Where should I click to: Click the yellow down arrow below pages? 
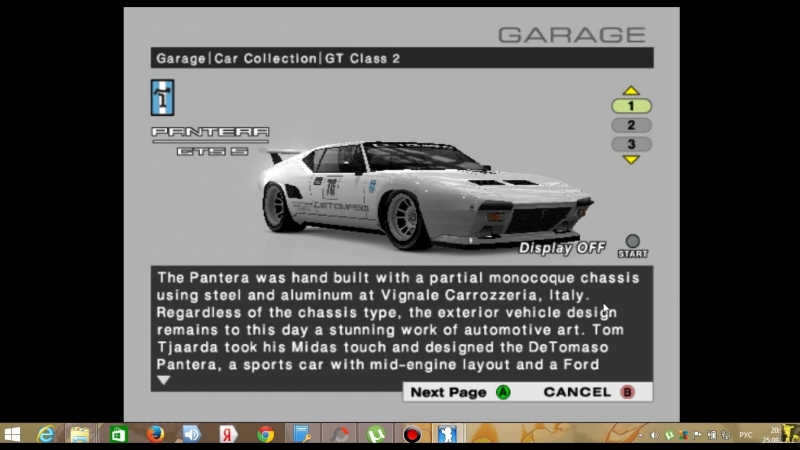tap(631, 160)
